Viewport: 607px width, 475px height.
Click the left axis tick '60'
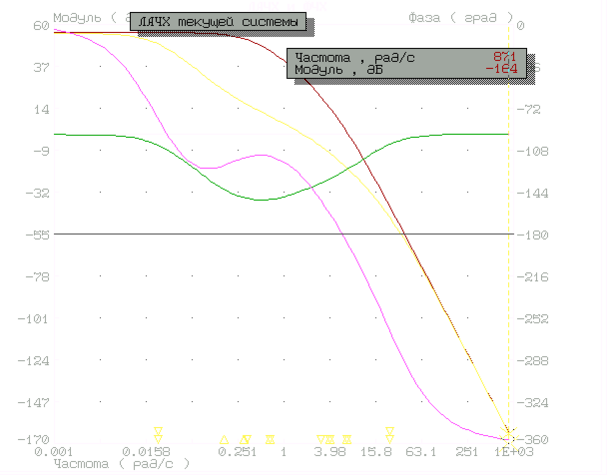pyautogui.click(x=41, y=26)
